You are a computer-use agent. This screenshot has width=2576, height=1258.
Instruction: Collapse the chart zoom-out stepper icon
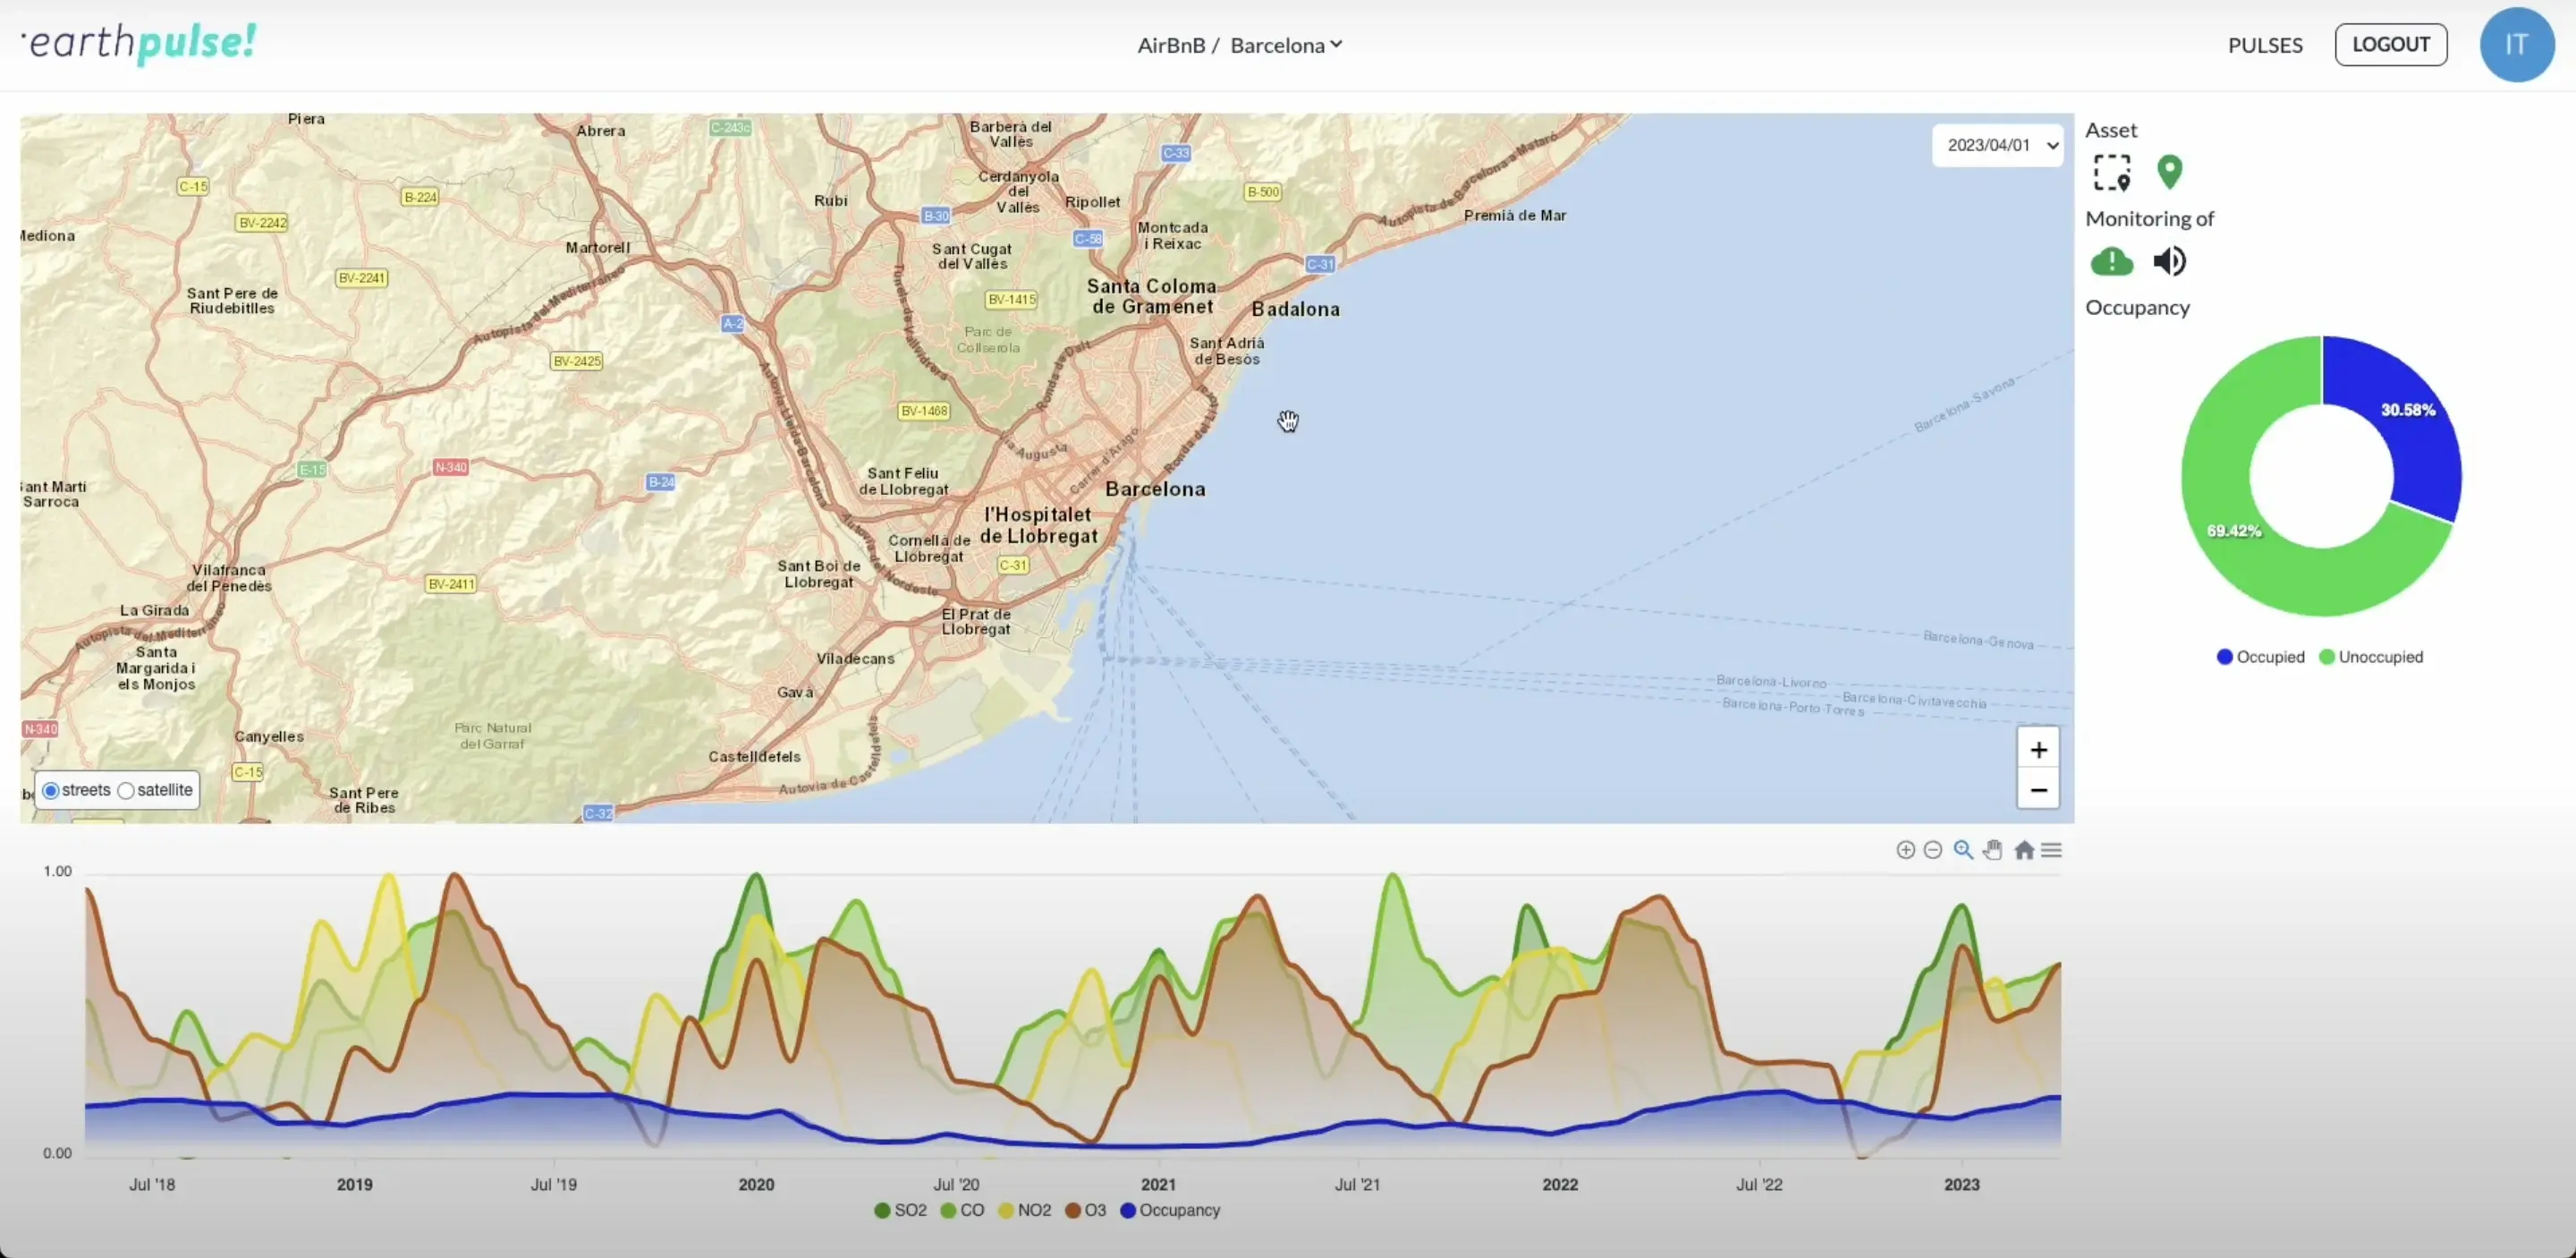pos(1933,849)
